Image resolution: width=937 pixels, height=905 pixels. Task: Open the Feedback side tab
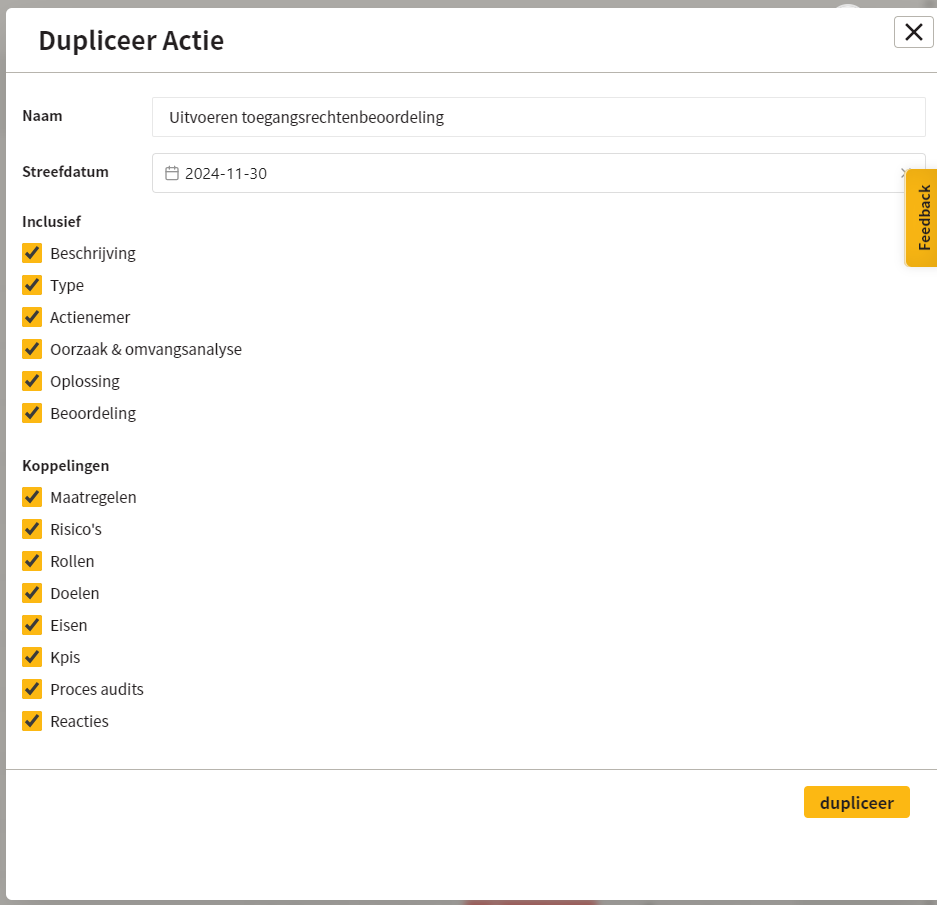922,218
